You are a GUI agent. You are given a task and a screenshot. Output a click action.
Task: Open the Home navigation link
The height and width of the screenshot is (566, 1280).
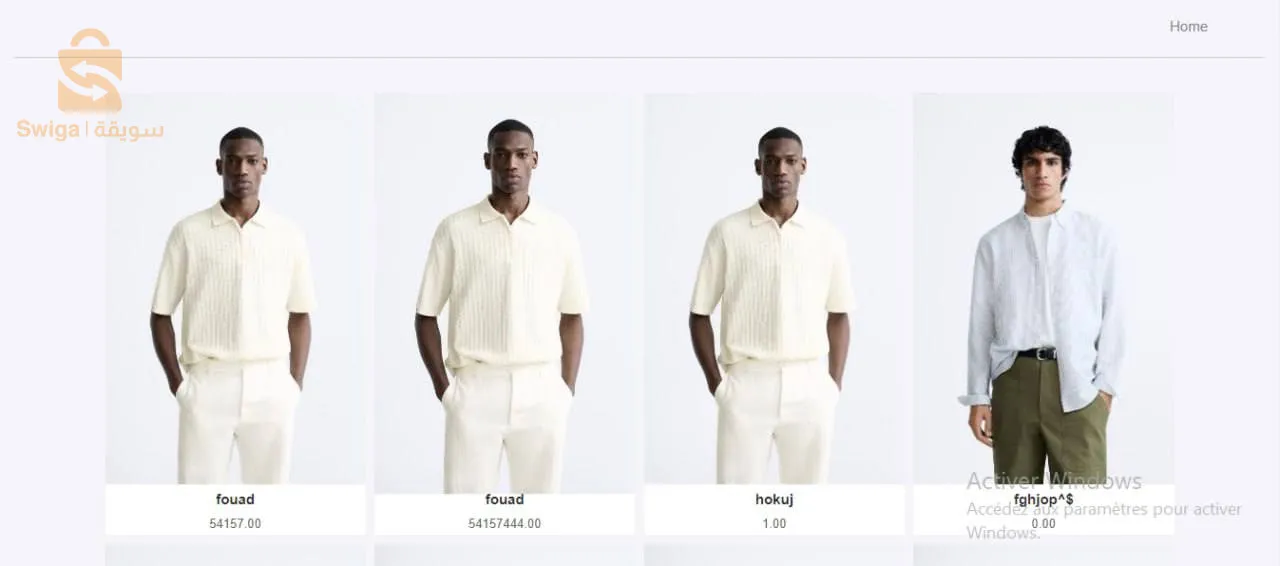1188,26
